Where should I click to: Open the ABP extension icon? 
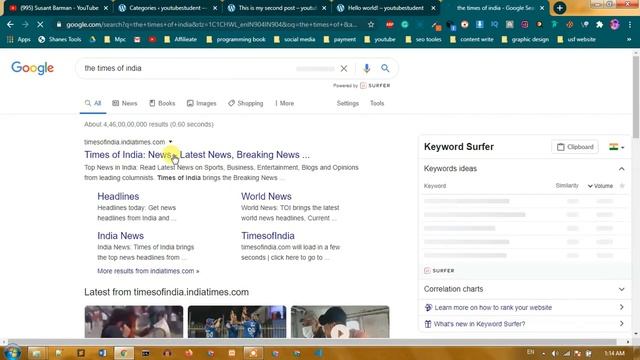(390, 24)
